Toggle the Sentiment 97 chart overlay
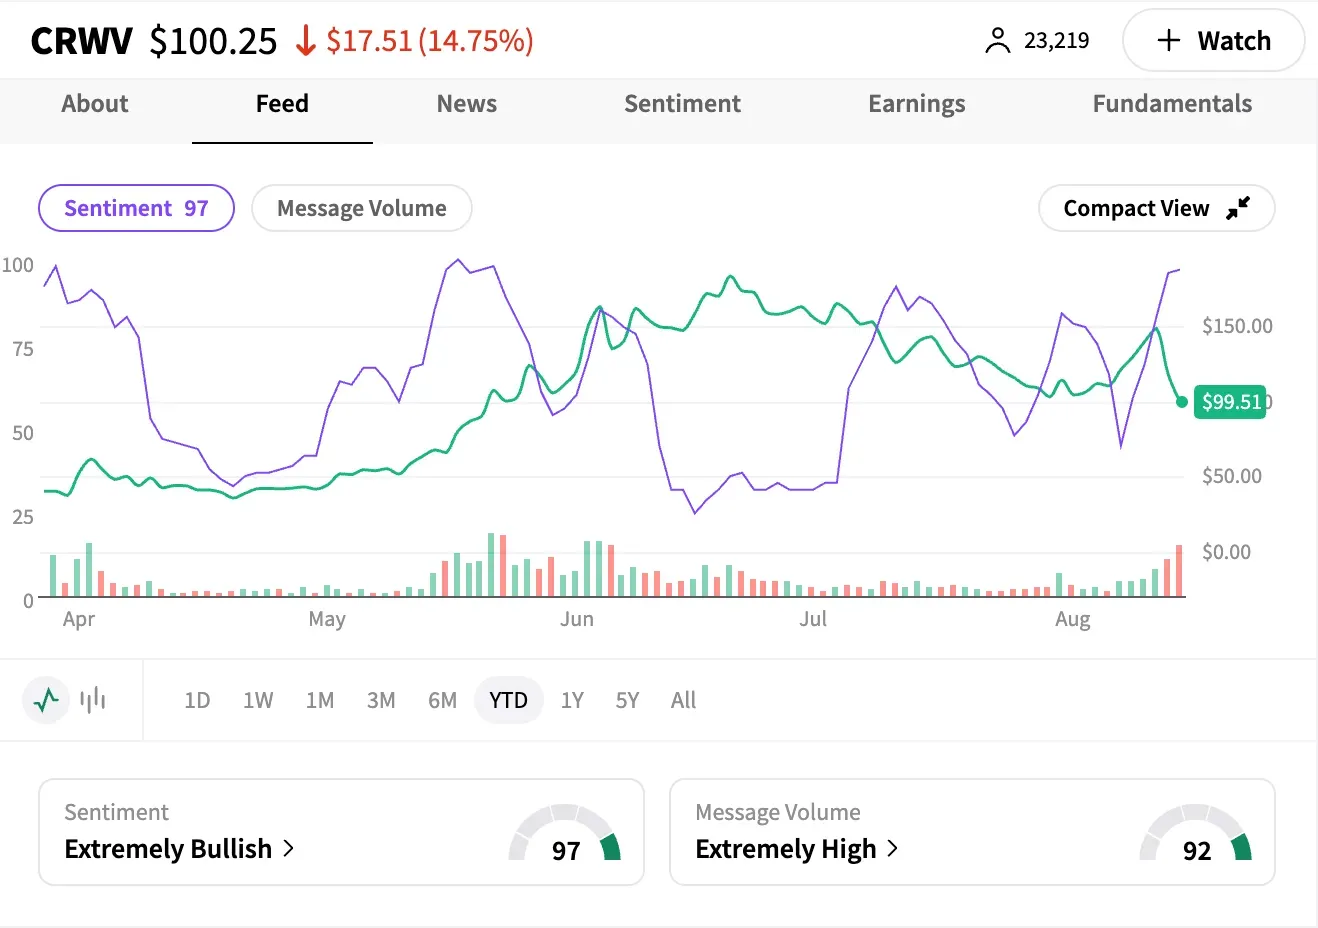Viewport: 1318px width, 928px height. 136,208
